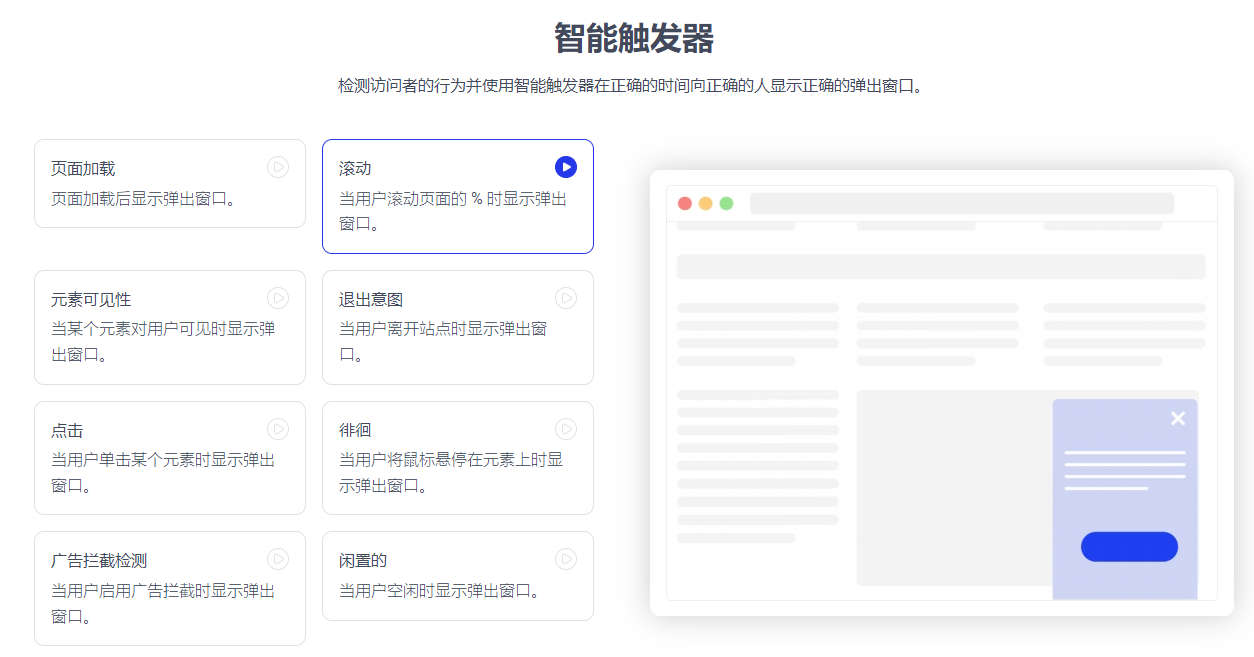Image resolution: width=1254 pixels, height=657 pixels.
Task: Click the blue play icon on the 滚动 card
Action: (x=566, y=167)
